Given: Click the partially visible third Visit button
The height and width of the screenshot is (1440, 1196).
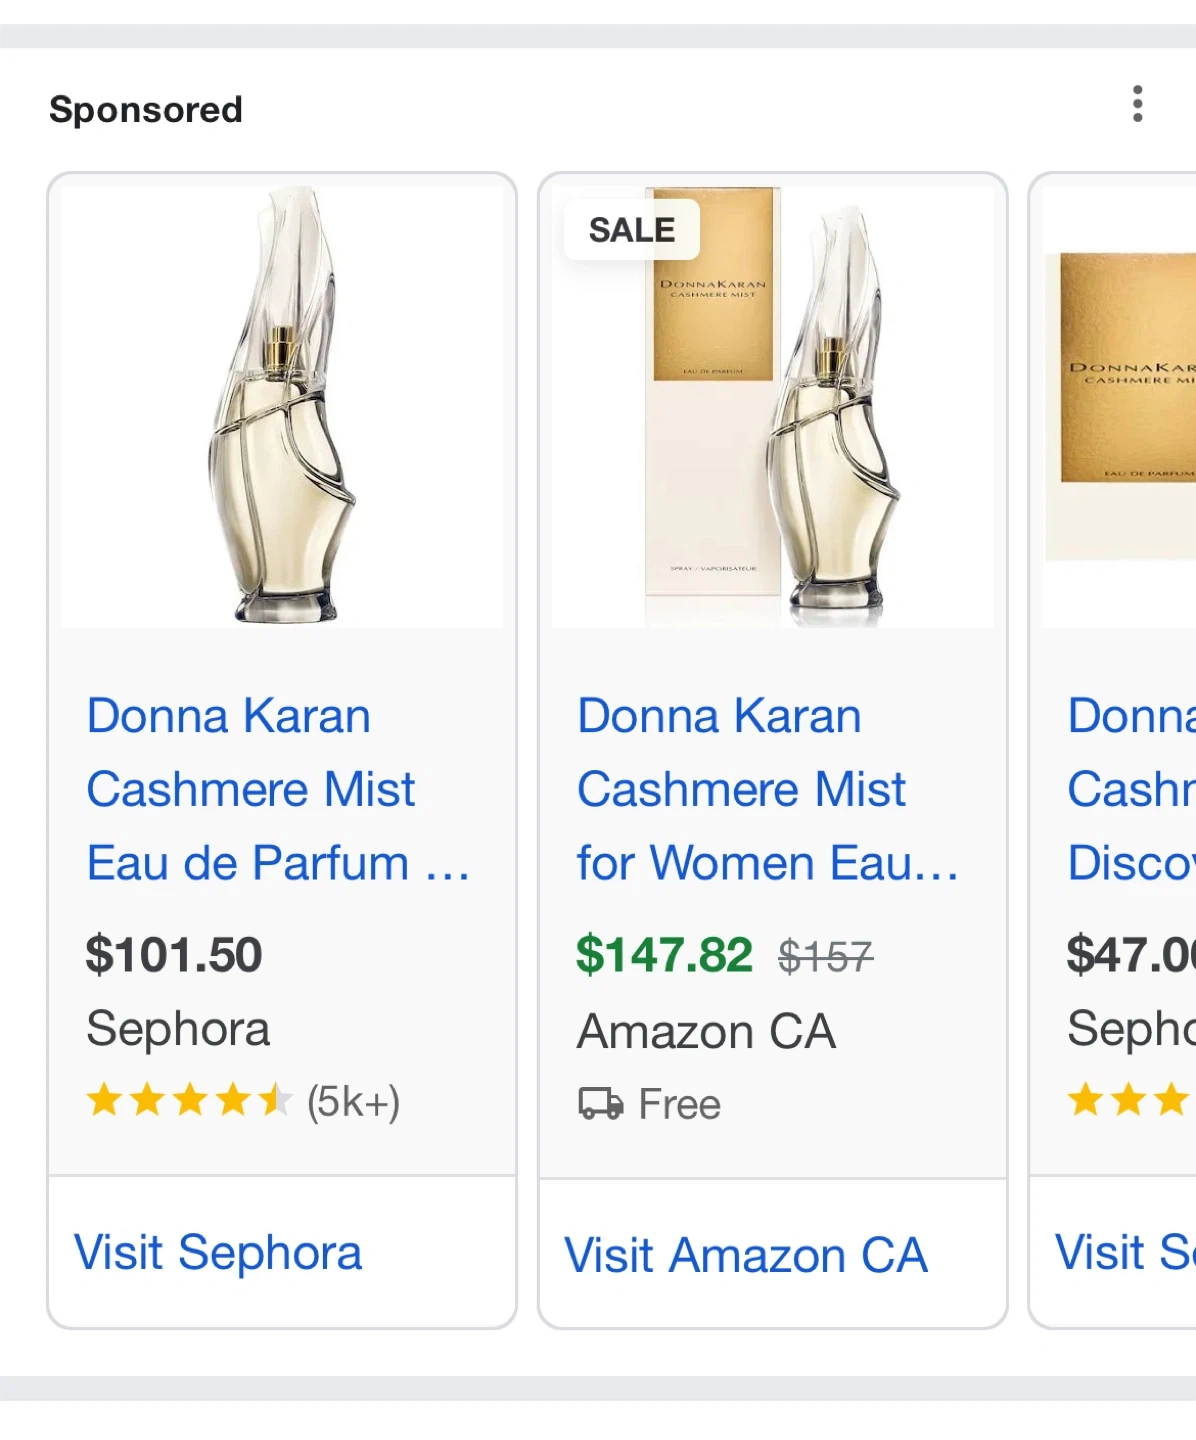Looking at the screenshot, I should [1124, 1252].
